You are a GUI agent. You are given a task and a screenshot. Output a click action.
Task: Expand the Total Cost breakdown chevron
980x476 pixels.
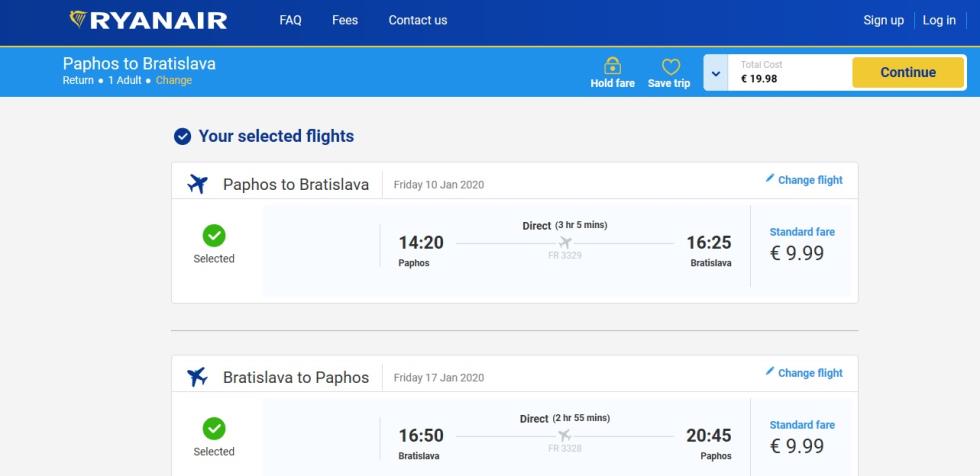[716, 73]
